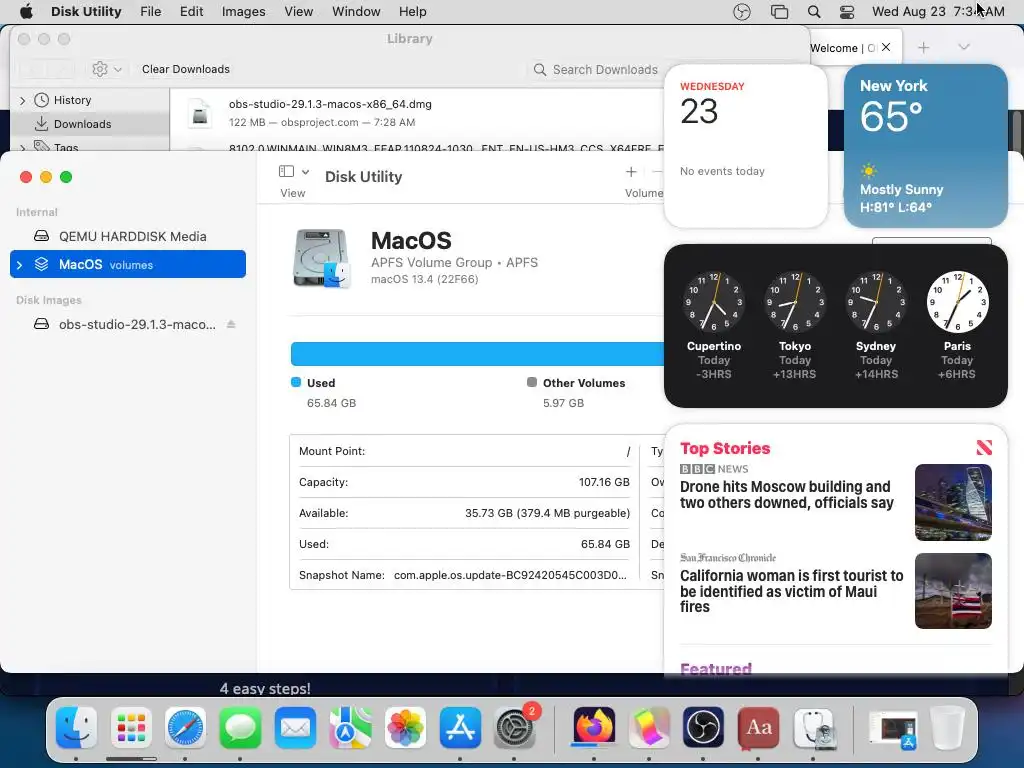Click the Cupertino clock

[713, 302]
